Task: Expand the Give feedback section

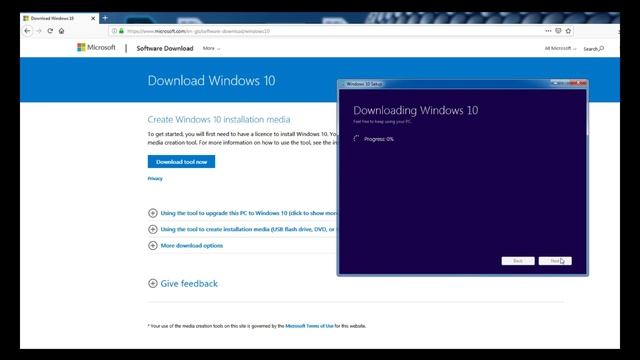Action: 183,283
